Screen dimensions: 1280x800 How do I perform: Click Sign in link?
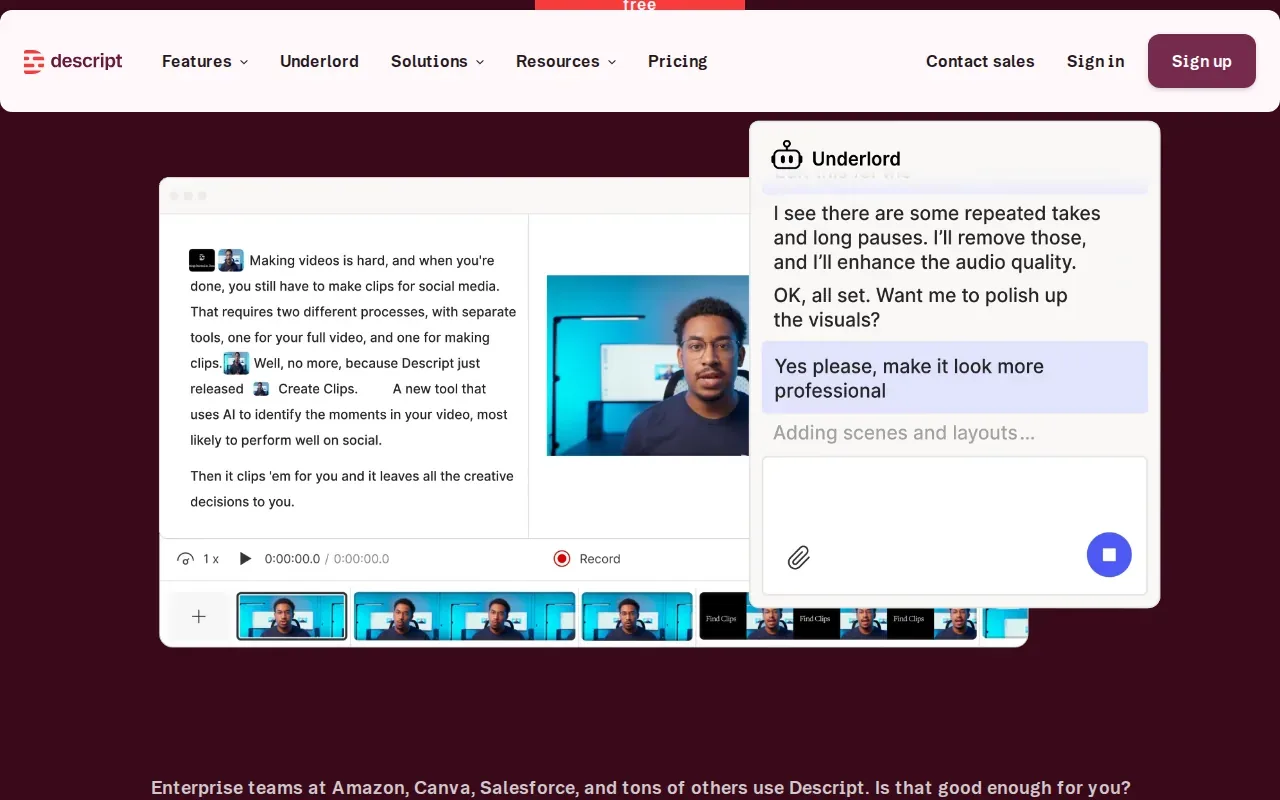[1095, 61]
